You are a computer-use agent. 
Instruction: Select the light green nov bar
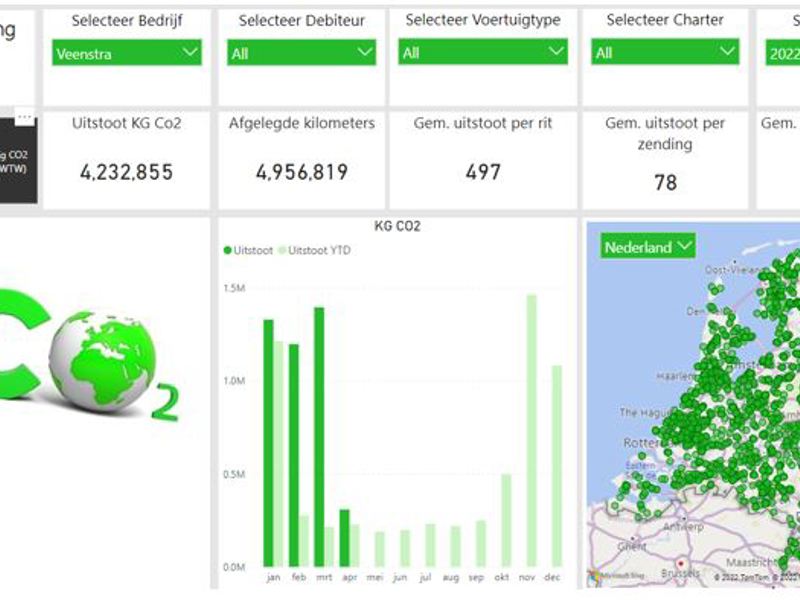(x=531, y=430)
